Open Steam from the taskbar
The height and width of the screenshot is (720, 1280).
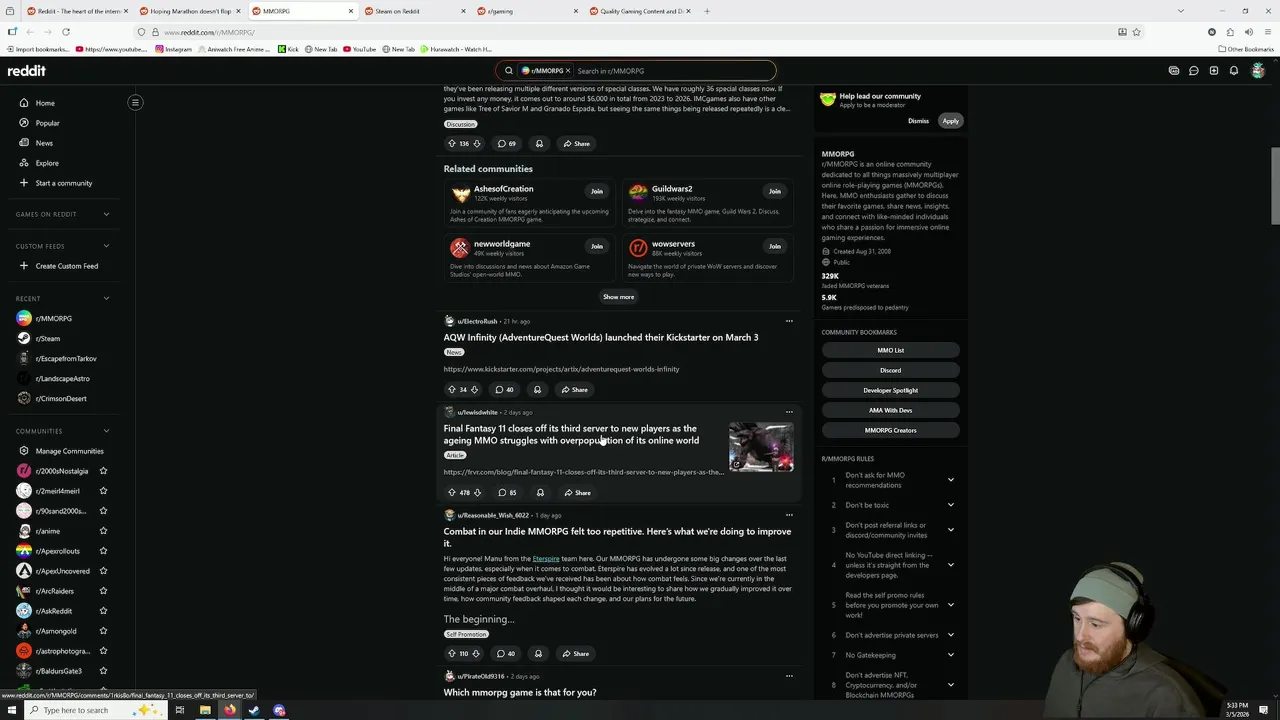click(x=254, y=710)
